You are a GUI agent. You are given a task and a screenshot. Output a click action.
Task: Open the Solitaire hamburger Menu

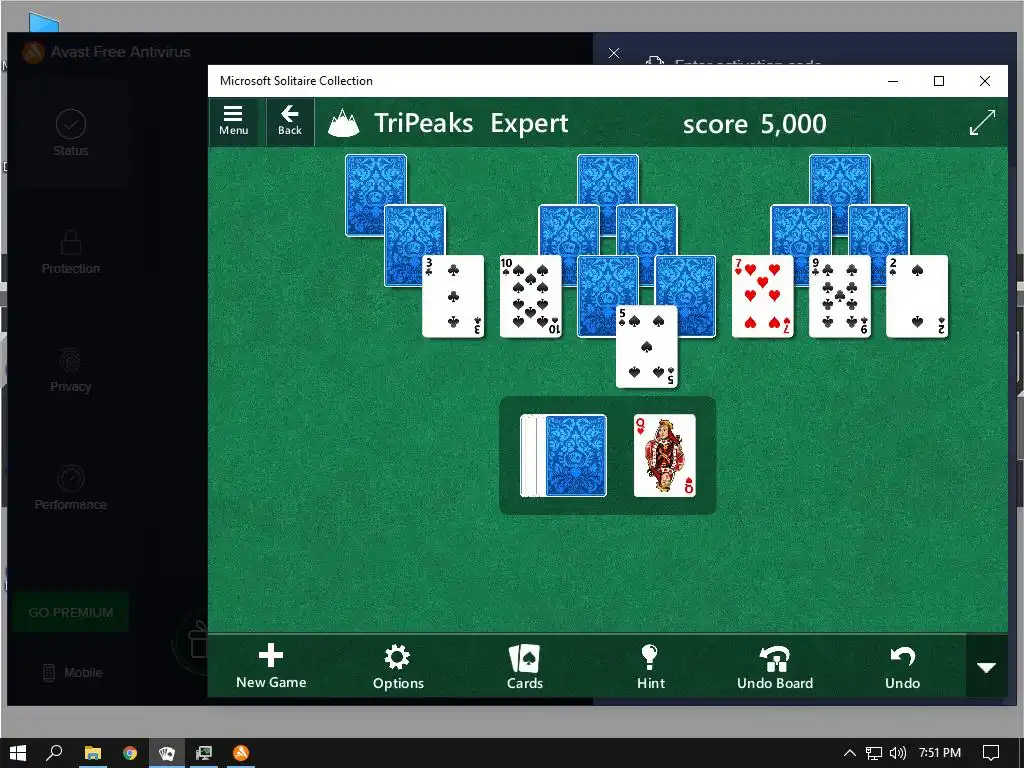click(x=234, y=121)
